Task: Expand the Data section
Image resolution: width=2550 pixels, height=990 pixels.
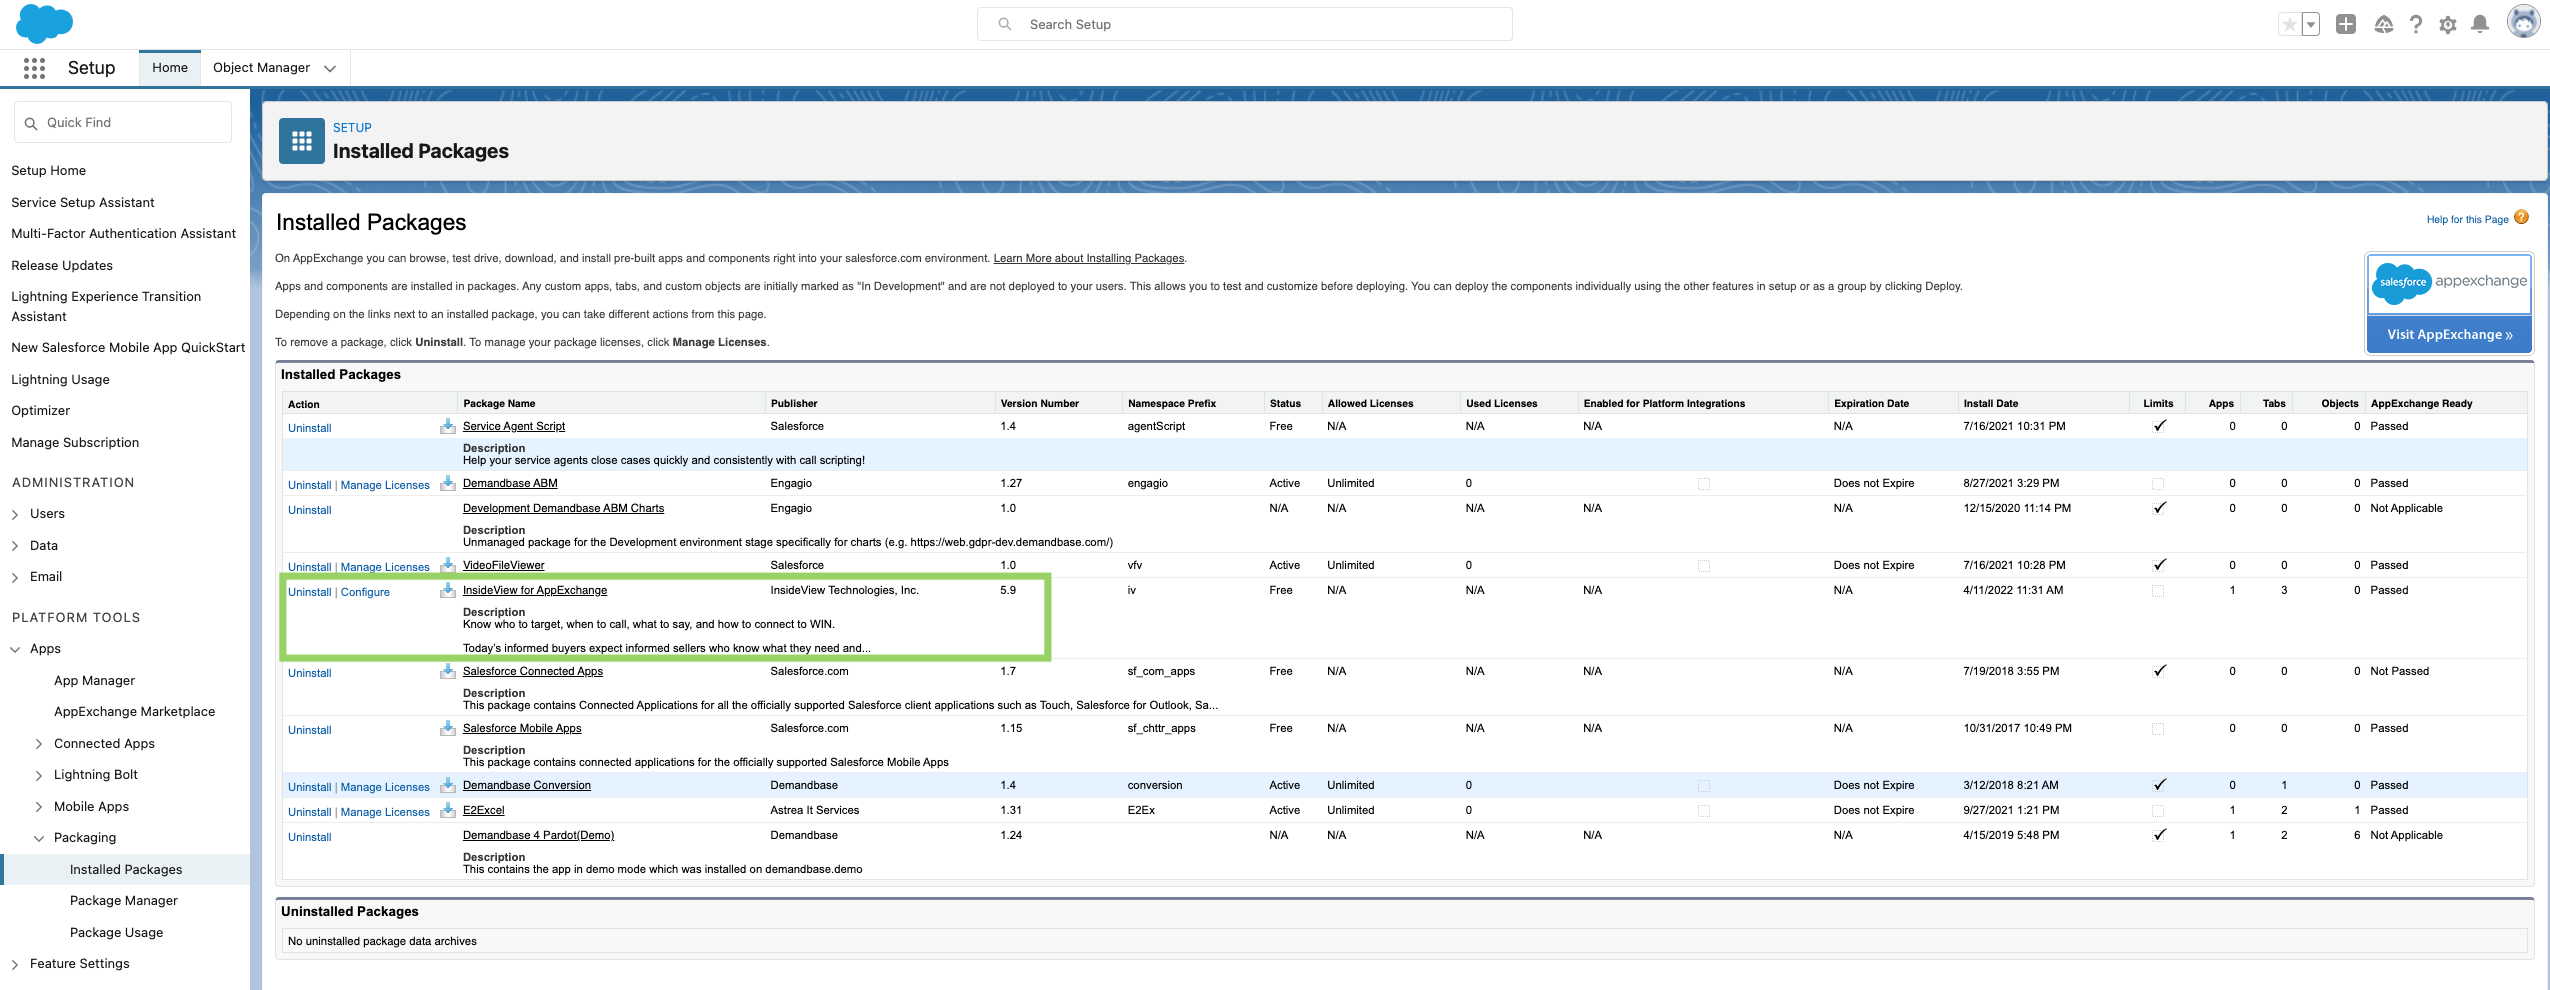Action: coord(15,546)
